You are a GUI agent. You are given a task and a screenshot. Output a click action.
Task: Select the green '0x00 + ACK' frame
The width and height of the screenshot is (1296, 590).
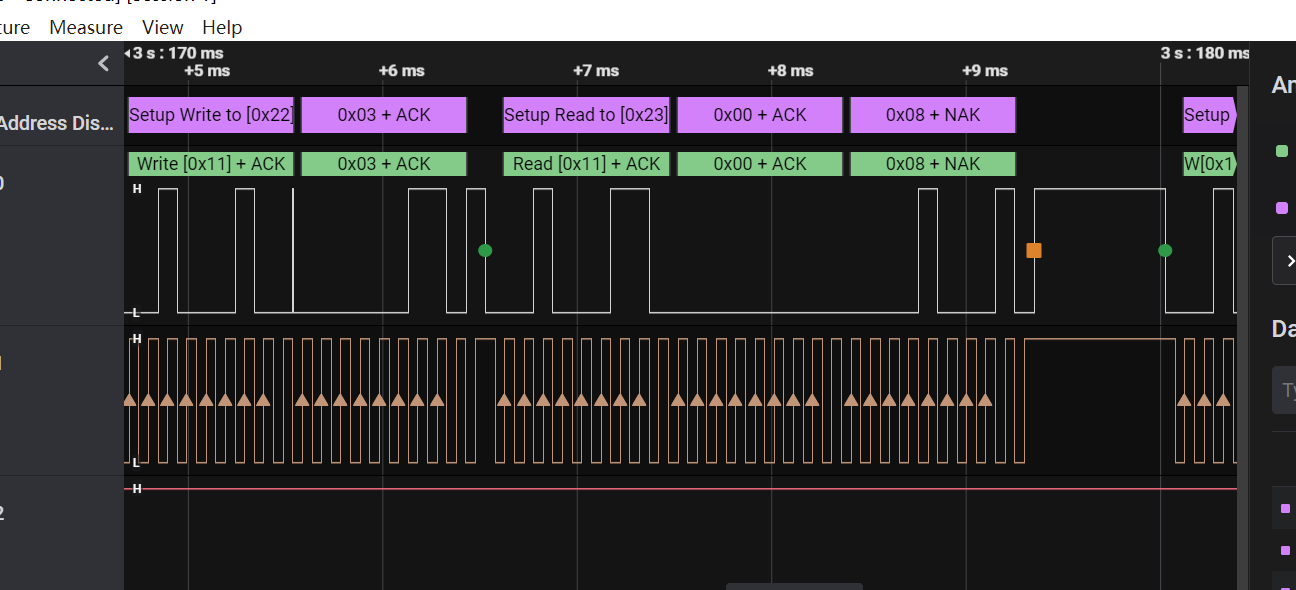pos(760,164)
